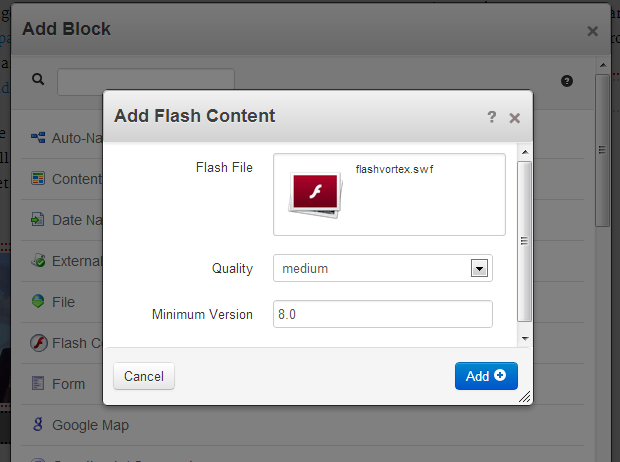Screen dimensions: 620x462
Task: Close the Add Block panel
Action: pos(592,31)
